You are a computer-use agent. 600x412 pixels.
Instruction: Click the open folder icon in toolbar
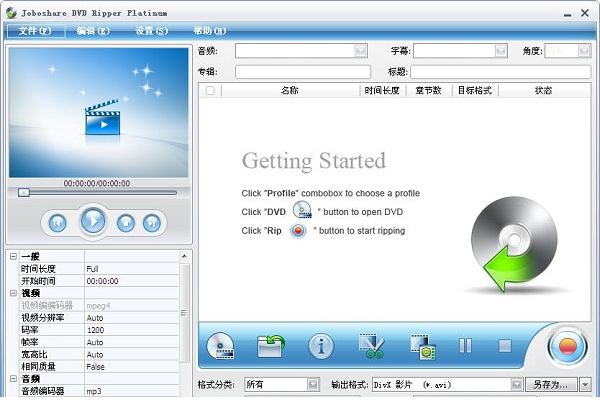(271, 346)
